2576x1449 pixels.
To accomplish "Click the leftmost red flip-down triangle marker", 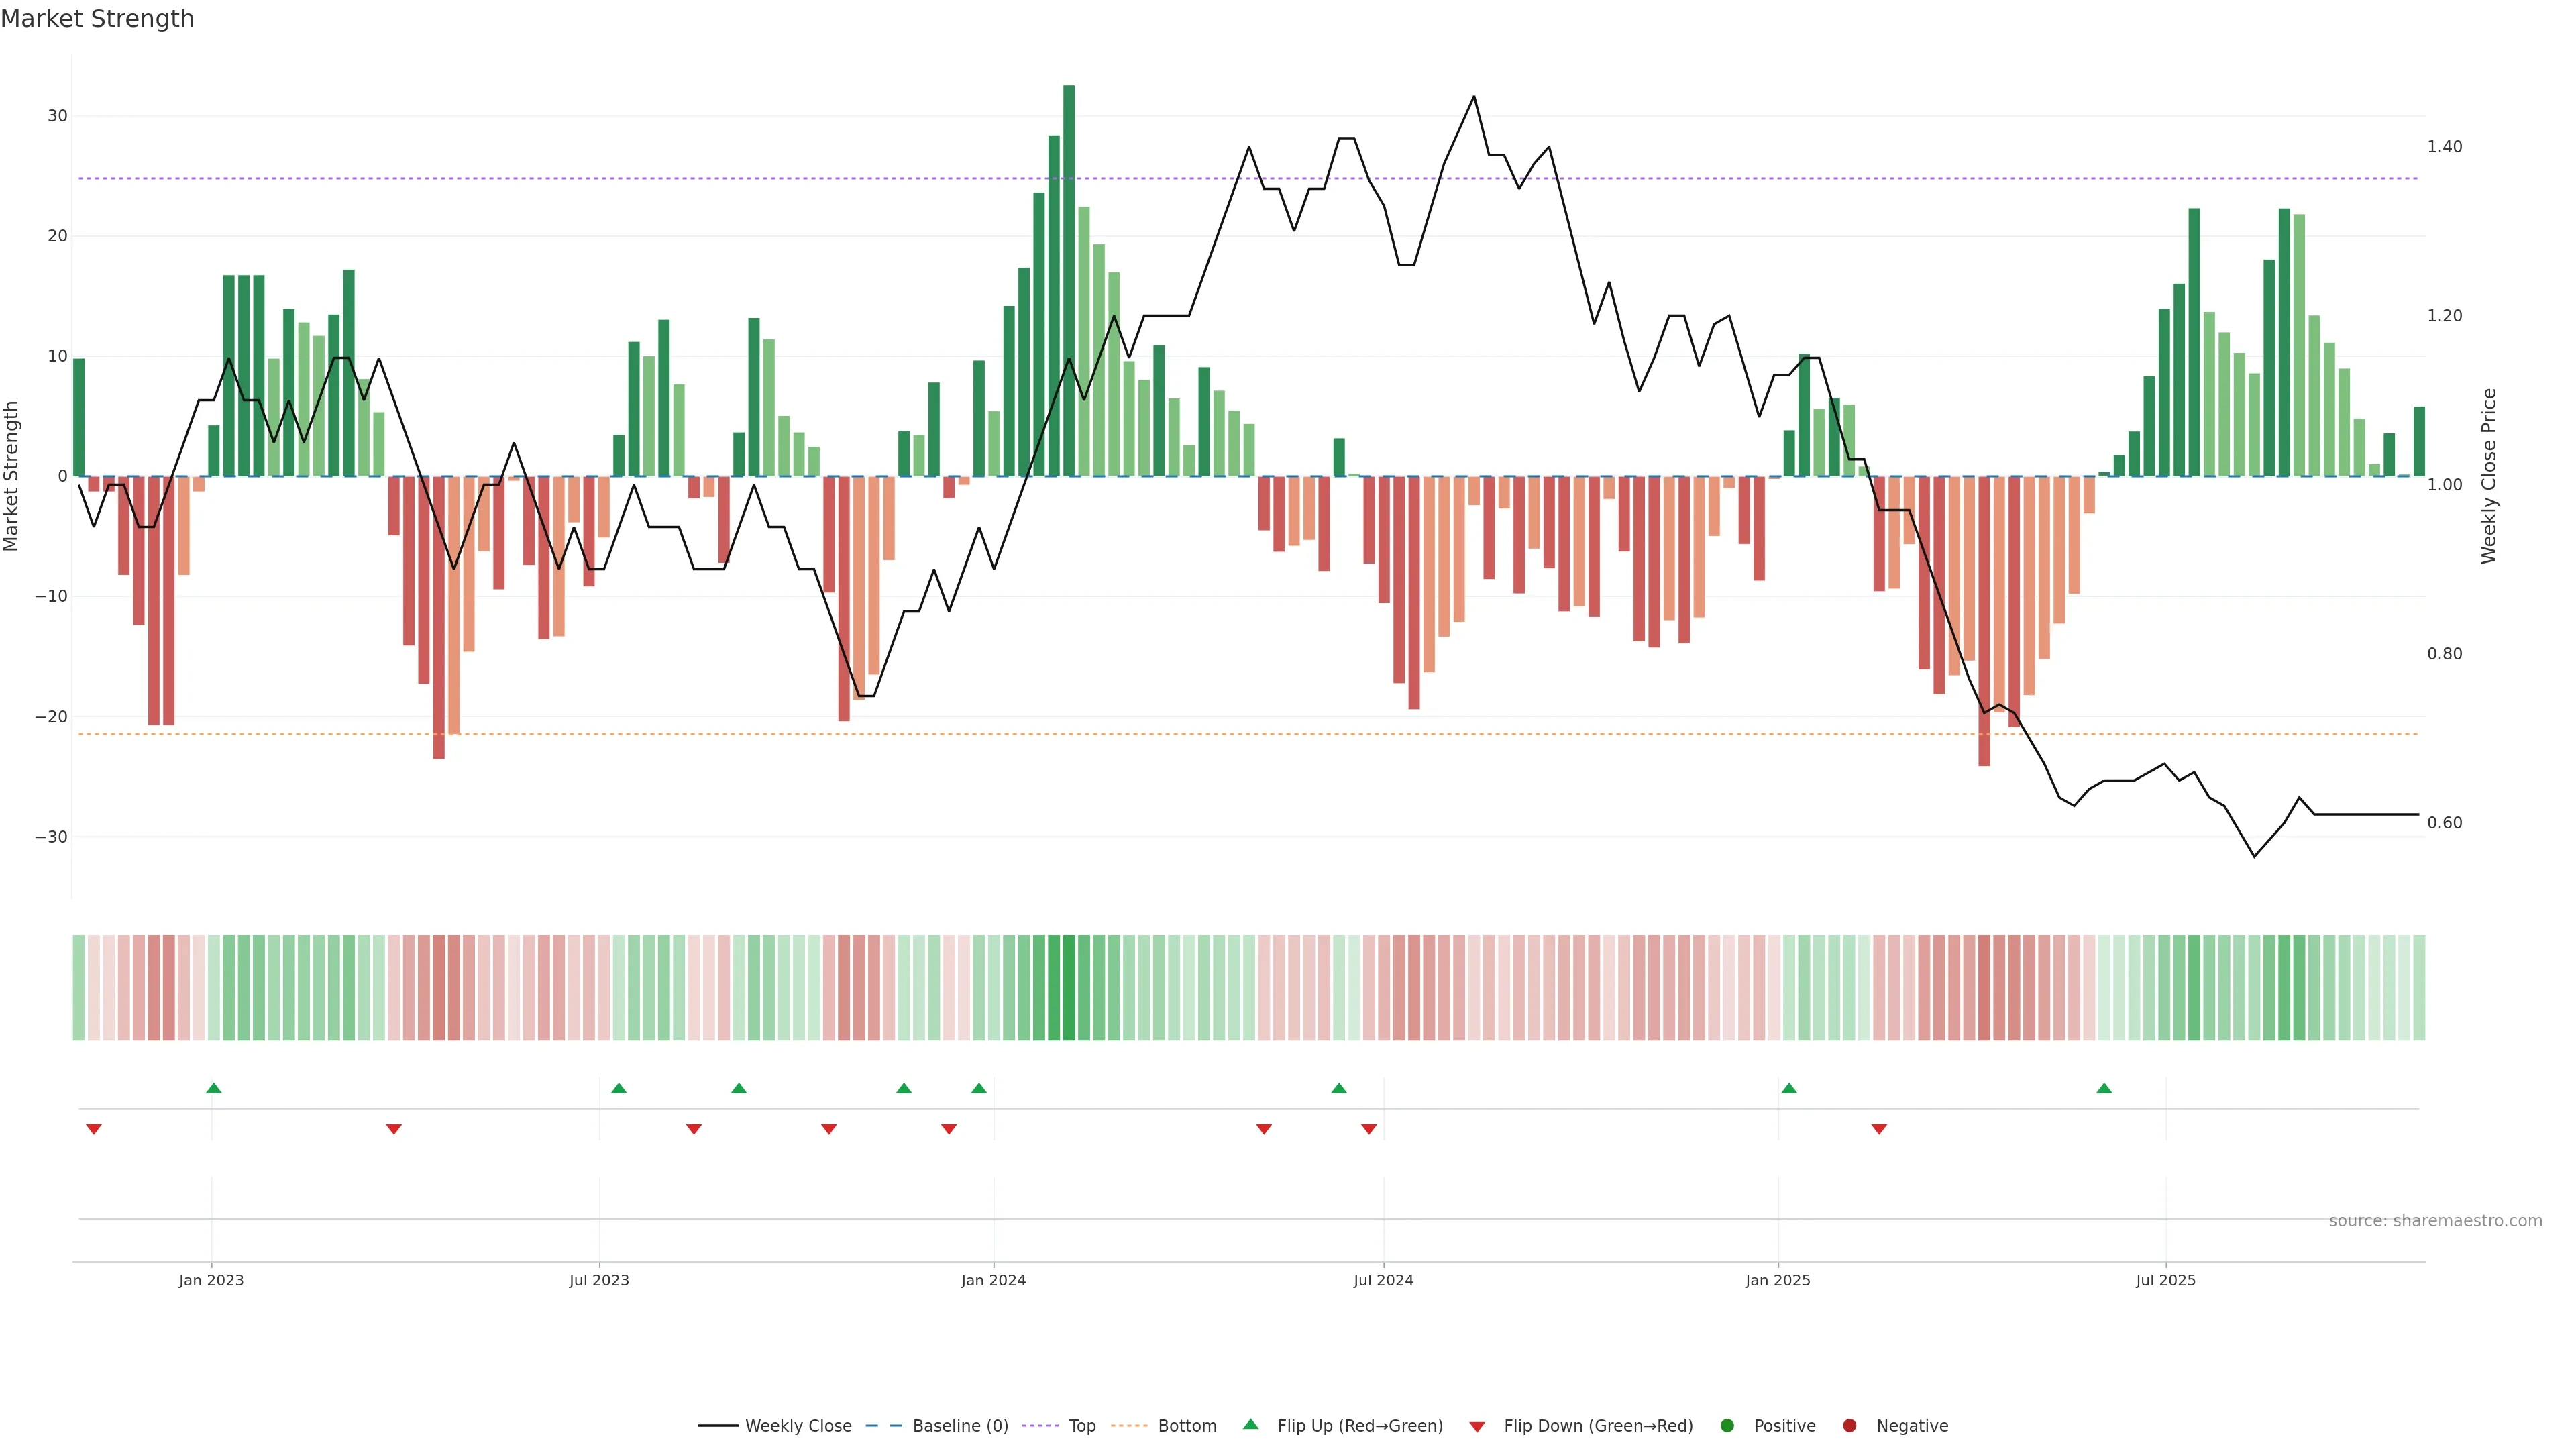I will click(x=94, y=1129).
